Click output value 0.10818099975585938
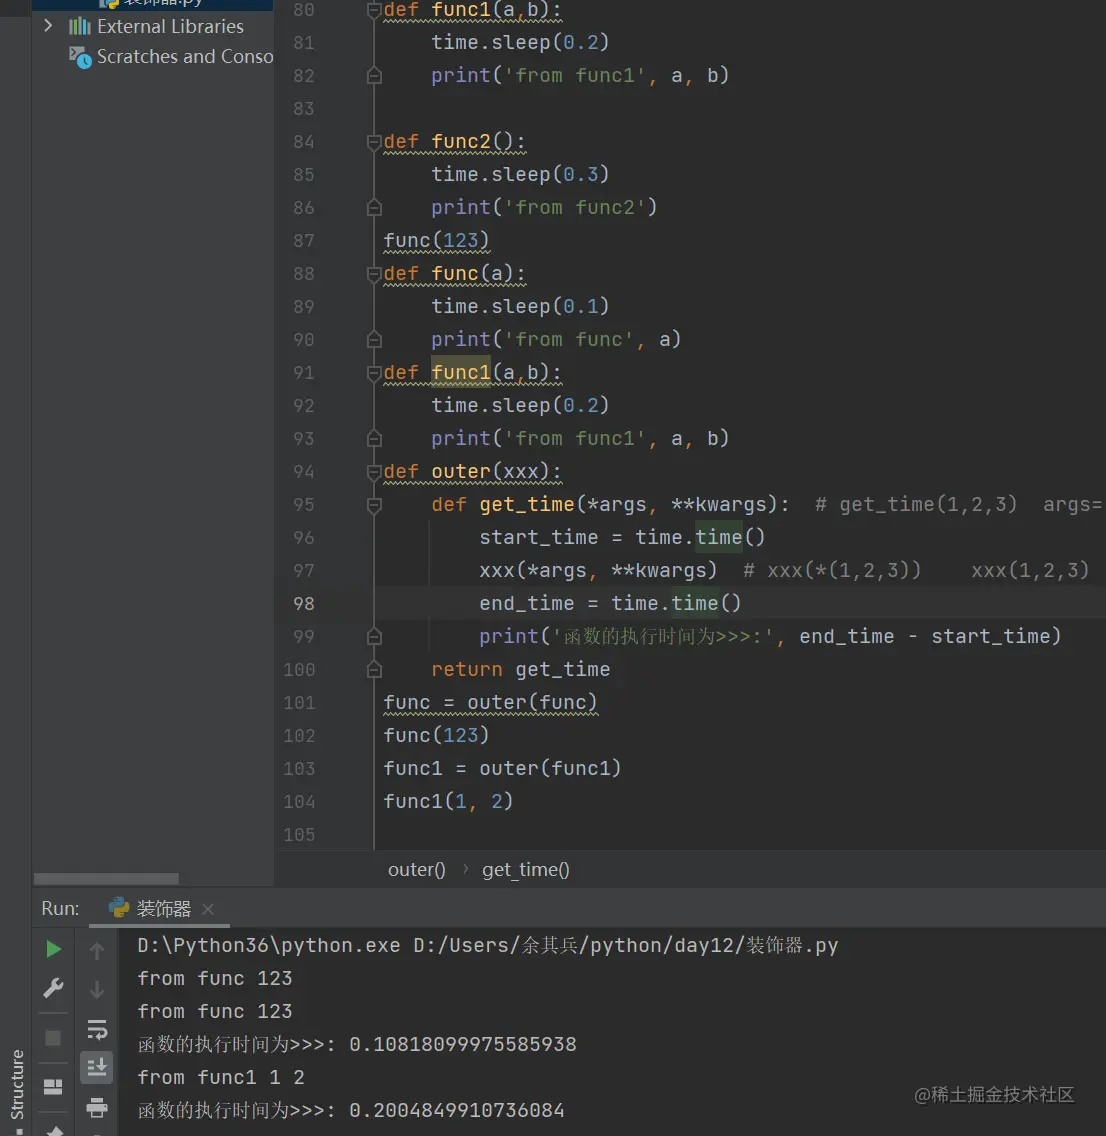1106x1136 pixels. [x=463, y=1045]
